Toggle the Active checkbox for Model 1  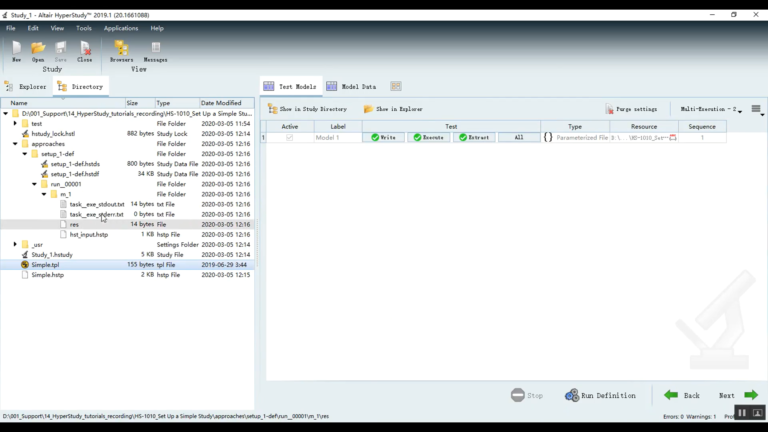[289, 138]
